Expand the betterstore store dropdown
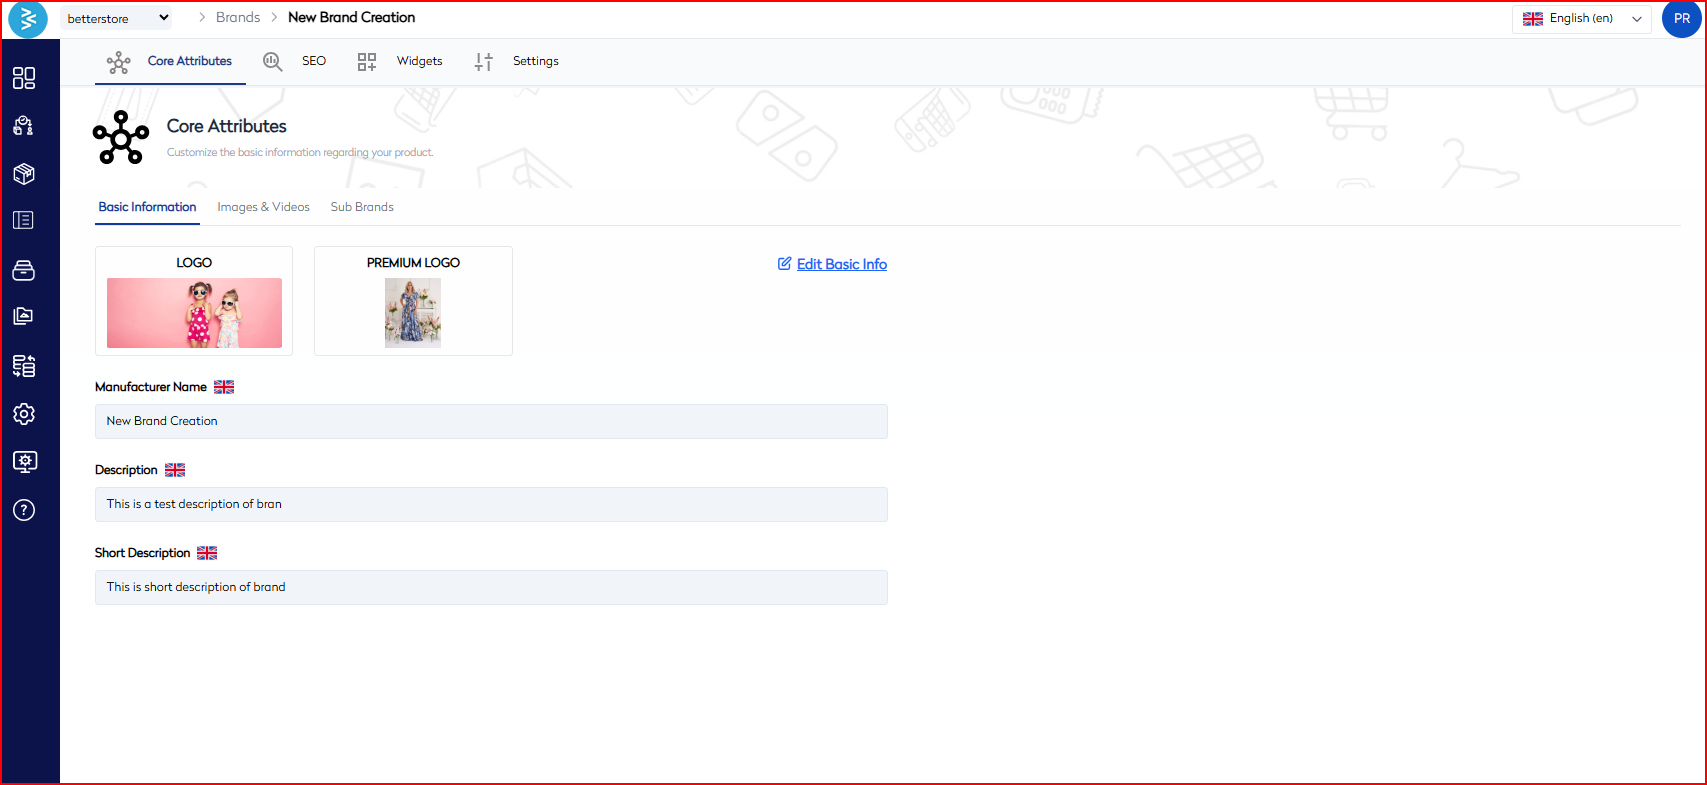1707x785 pixels. [117, 18]
